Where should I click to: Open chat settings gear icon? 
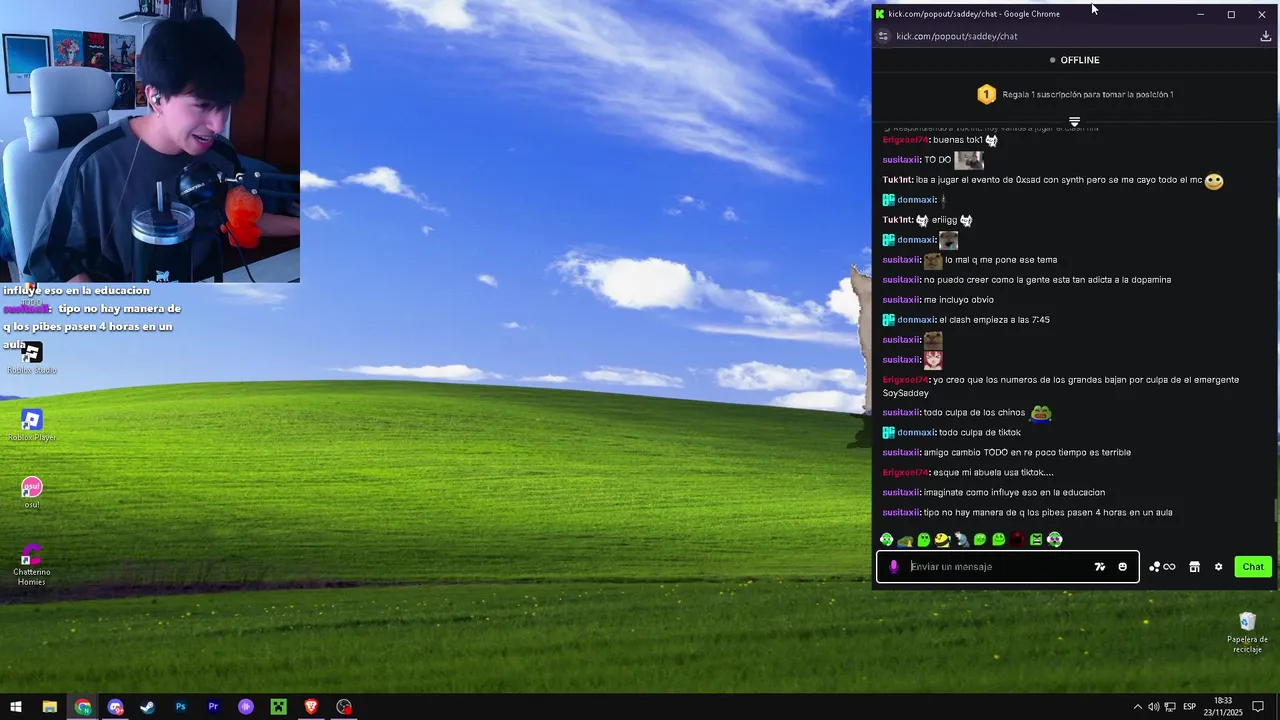[1218, 566]
